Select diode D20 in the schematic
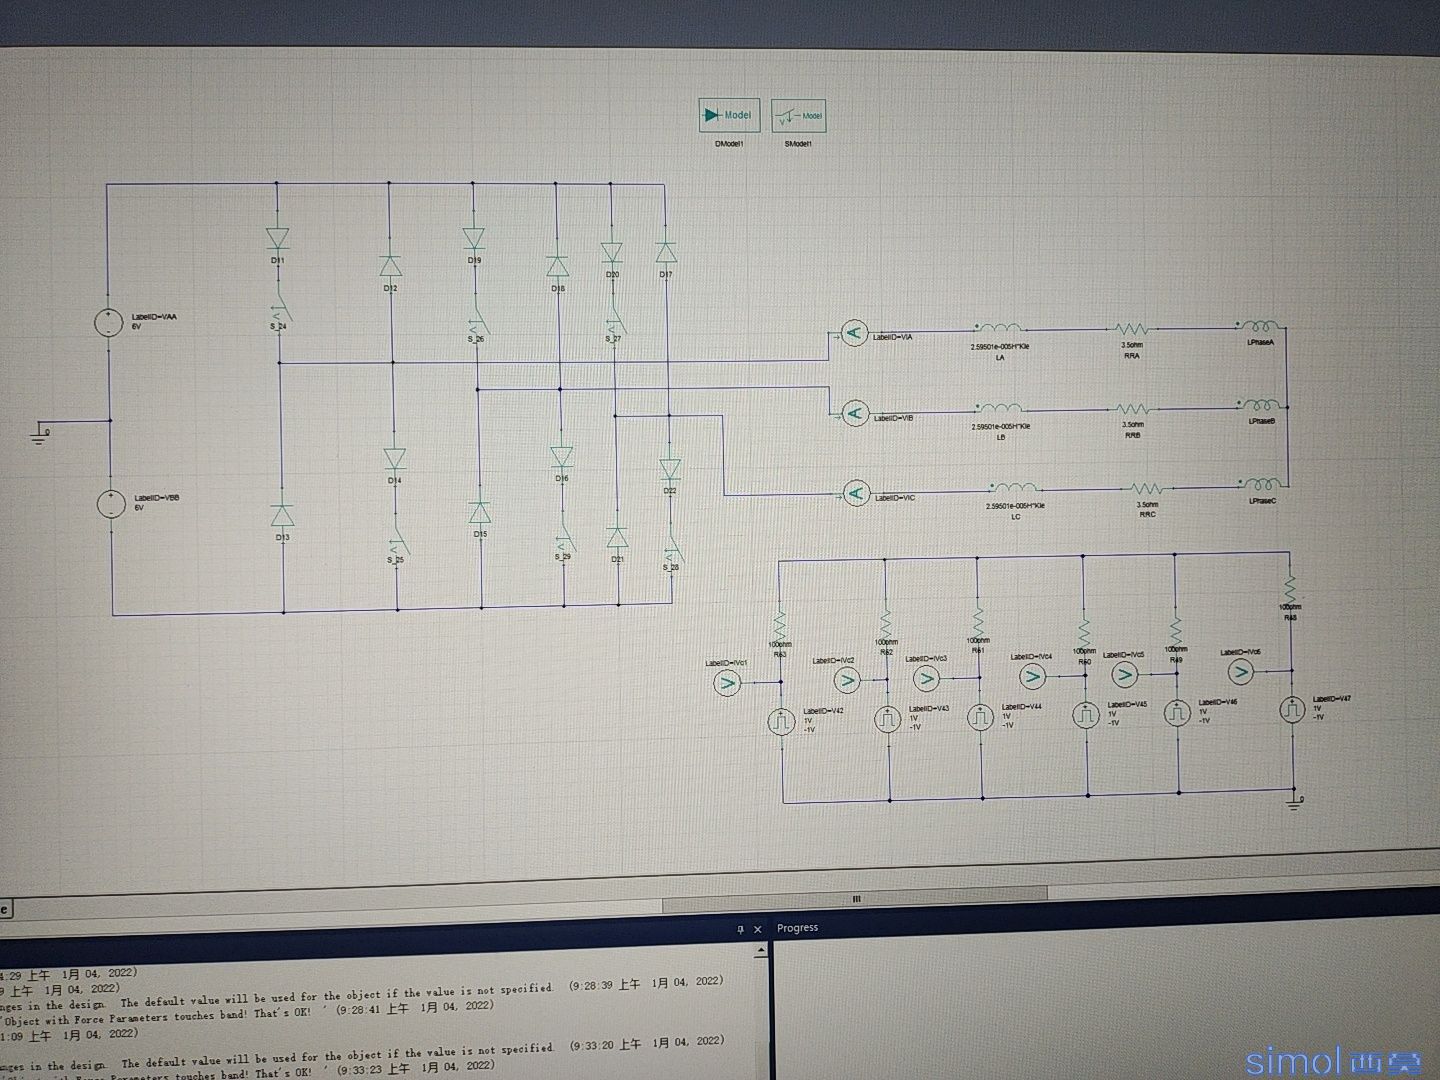 coord(612,253)
